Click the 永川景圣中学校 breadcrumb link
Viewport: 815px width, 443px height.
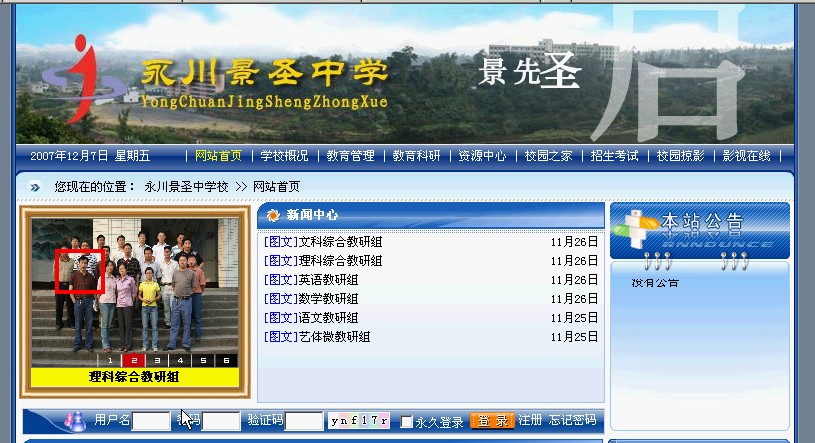coord(186,187)
